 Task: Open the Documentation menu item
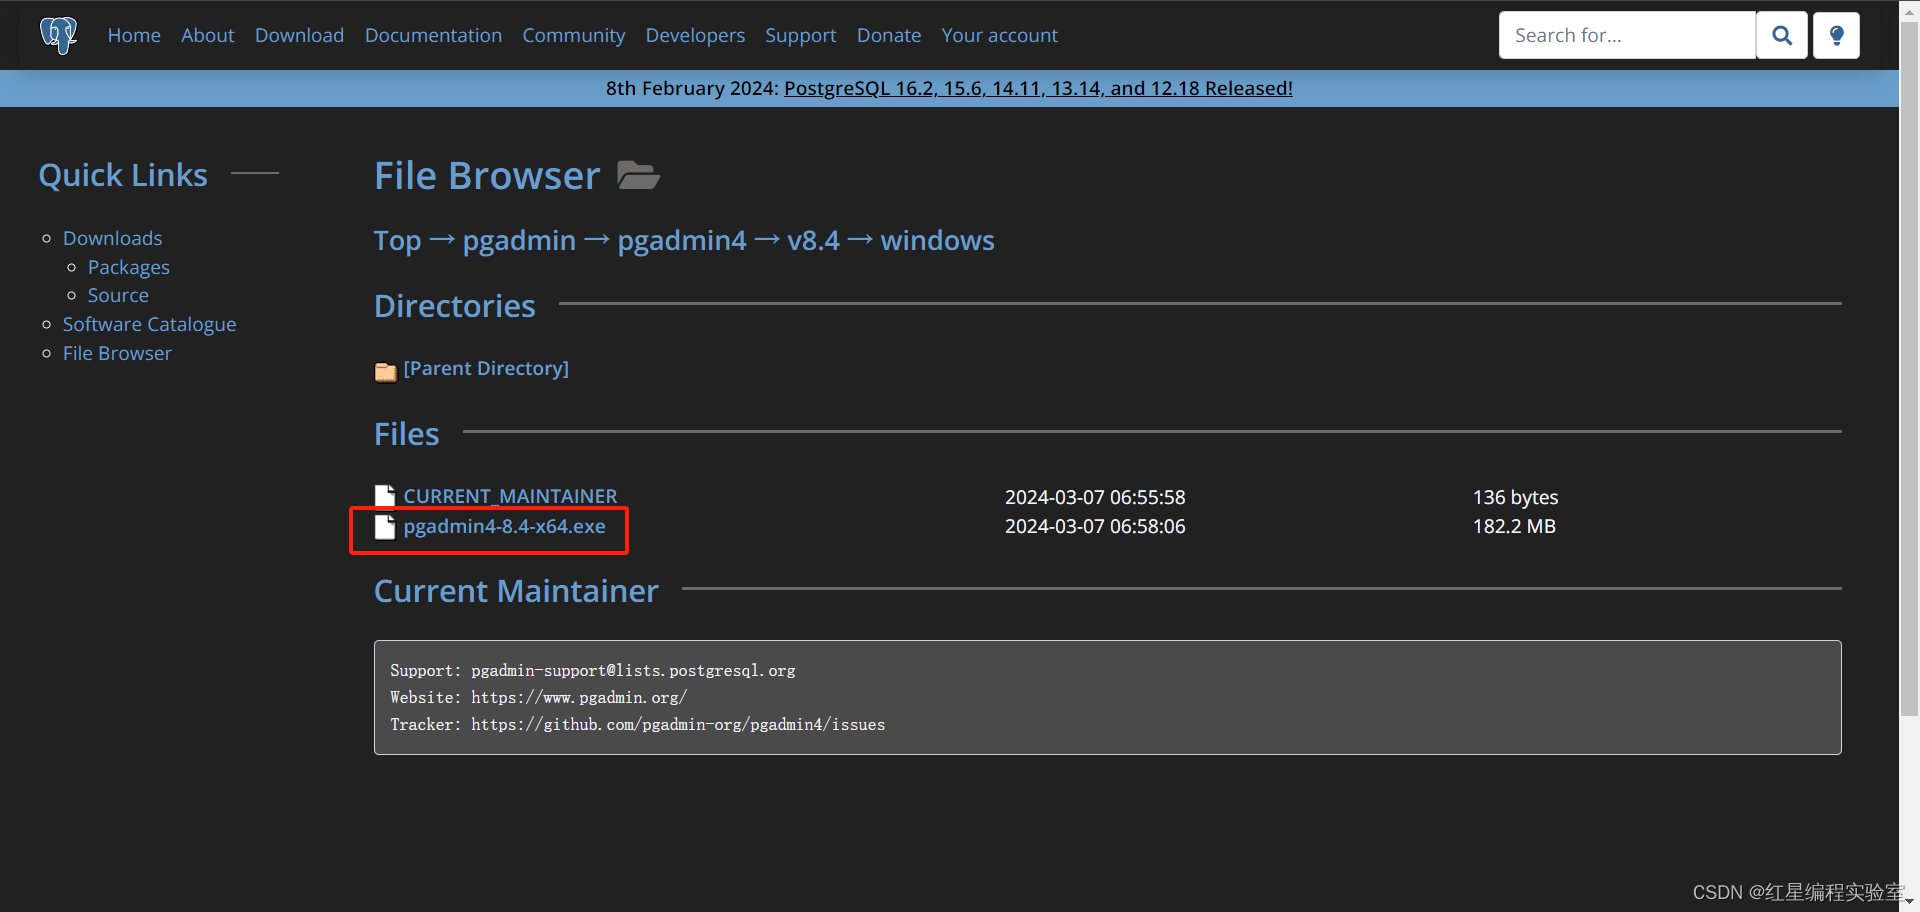pos(433,35)
